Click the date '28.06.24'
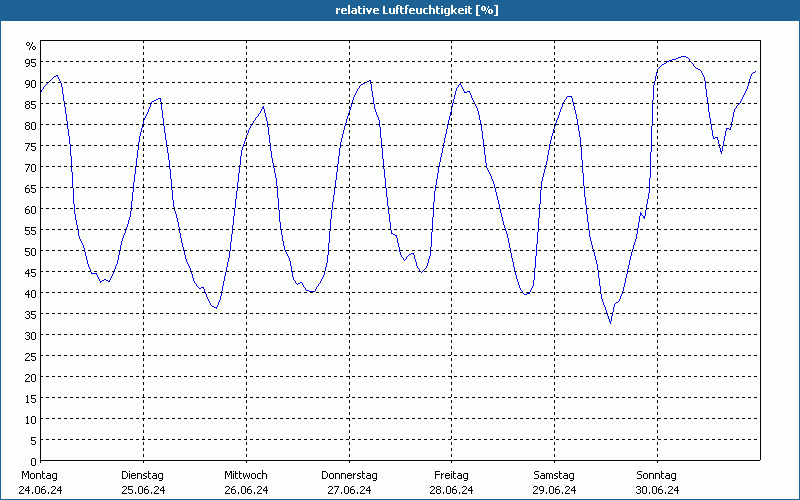 click(452, 490)
